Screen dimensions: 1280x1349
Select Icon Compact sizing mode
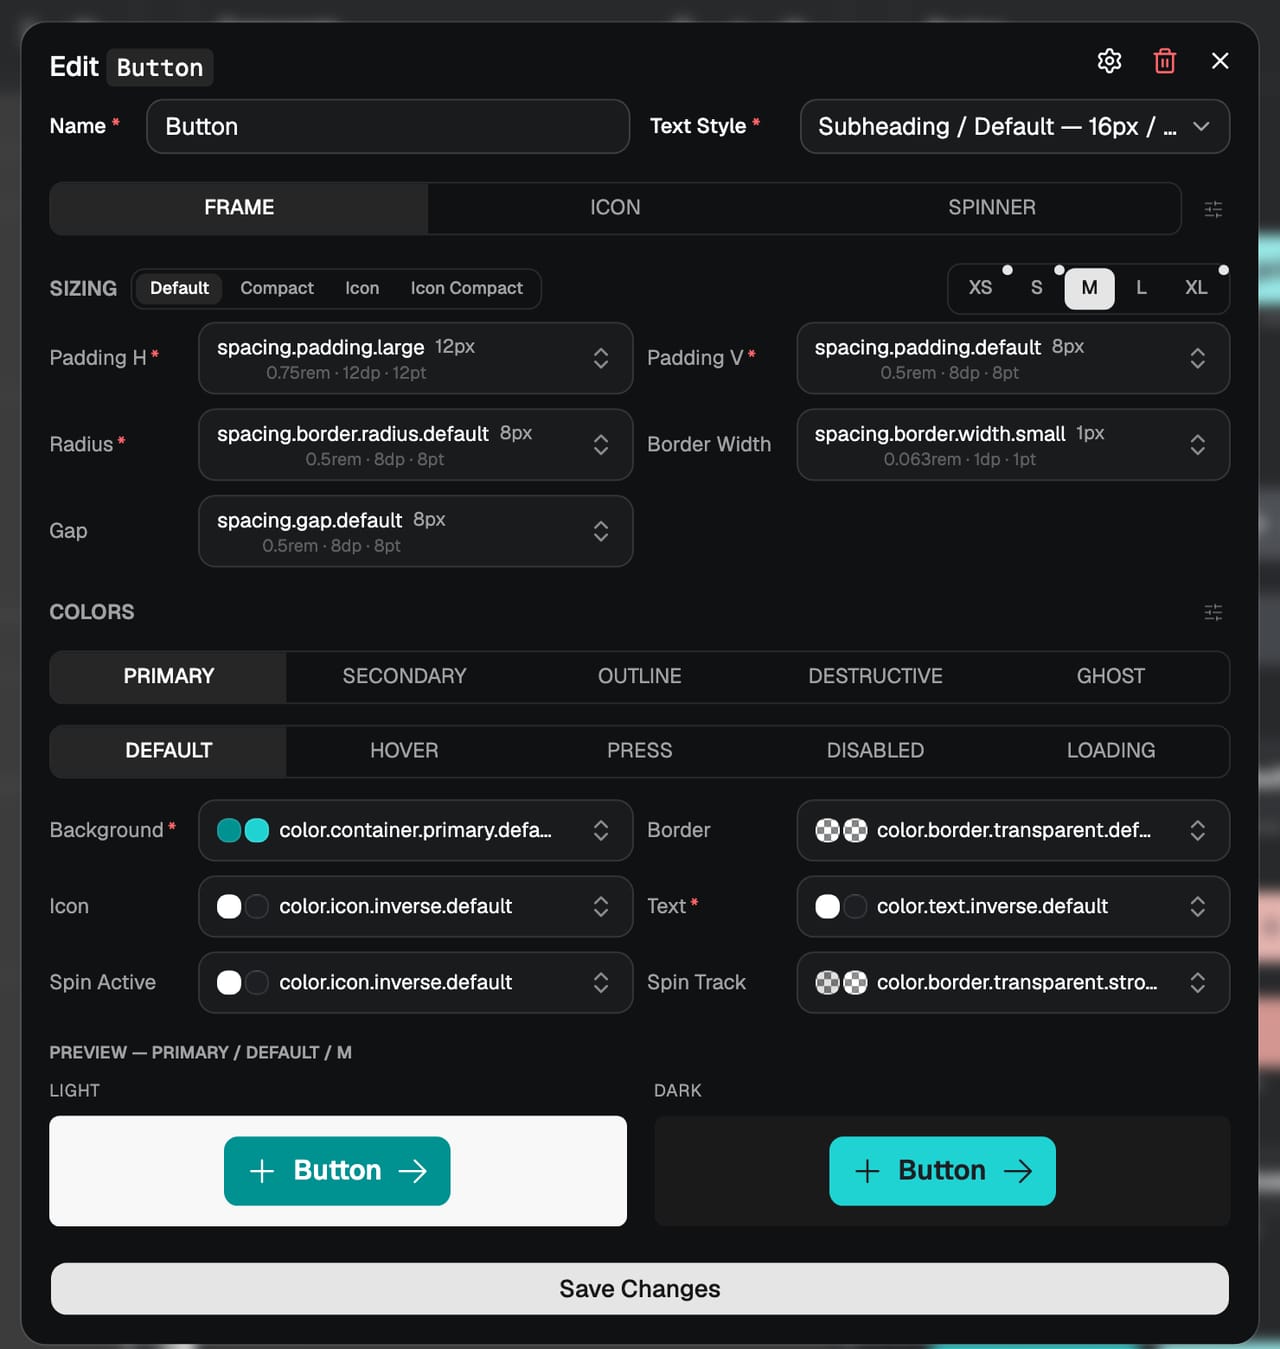click(x=466, y=288)
